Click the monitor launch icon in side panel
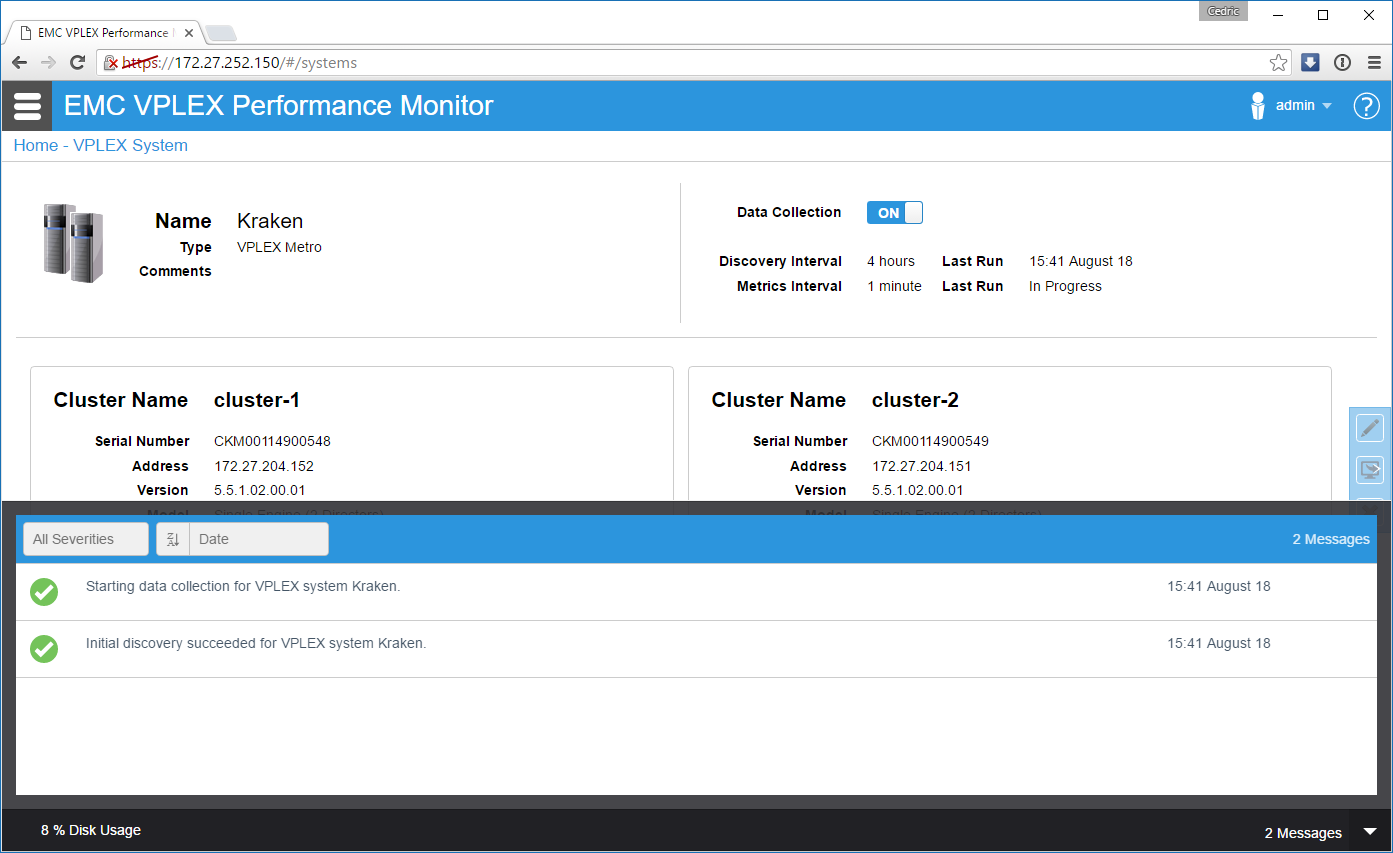 (1369, 469)
